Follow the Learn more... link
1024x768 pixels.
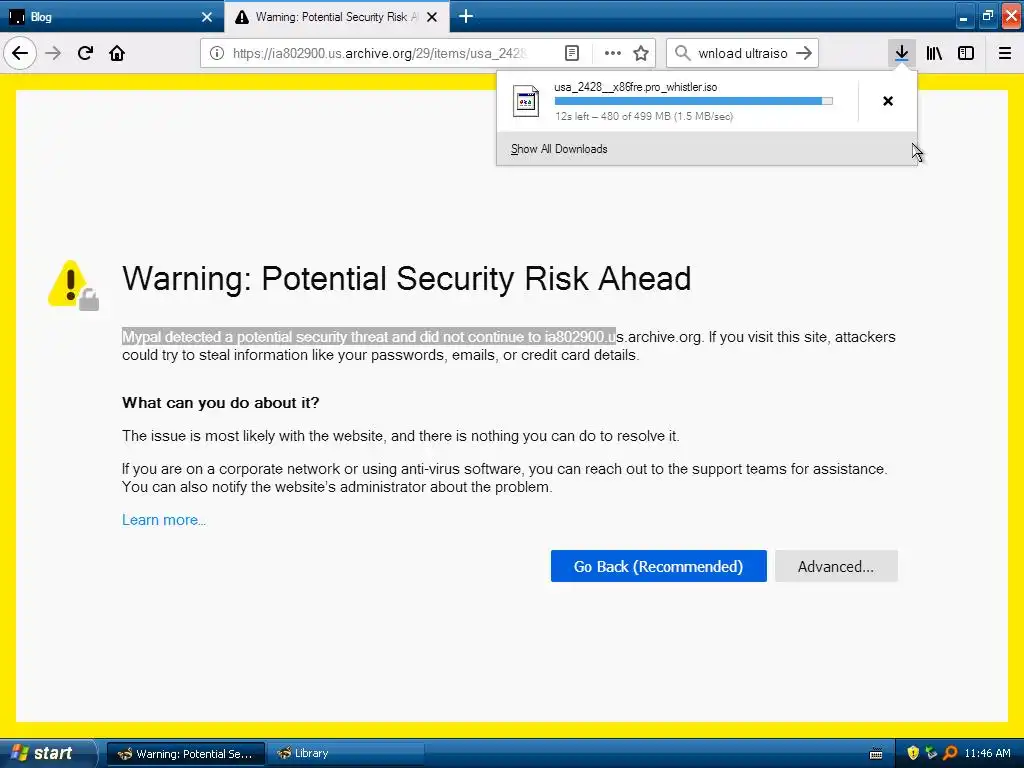pos(164,520)
